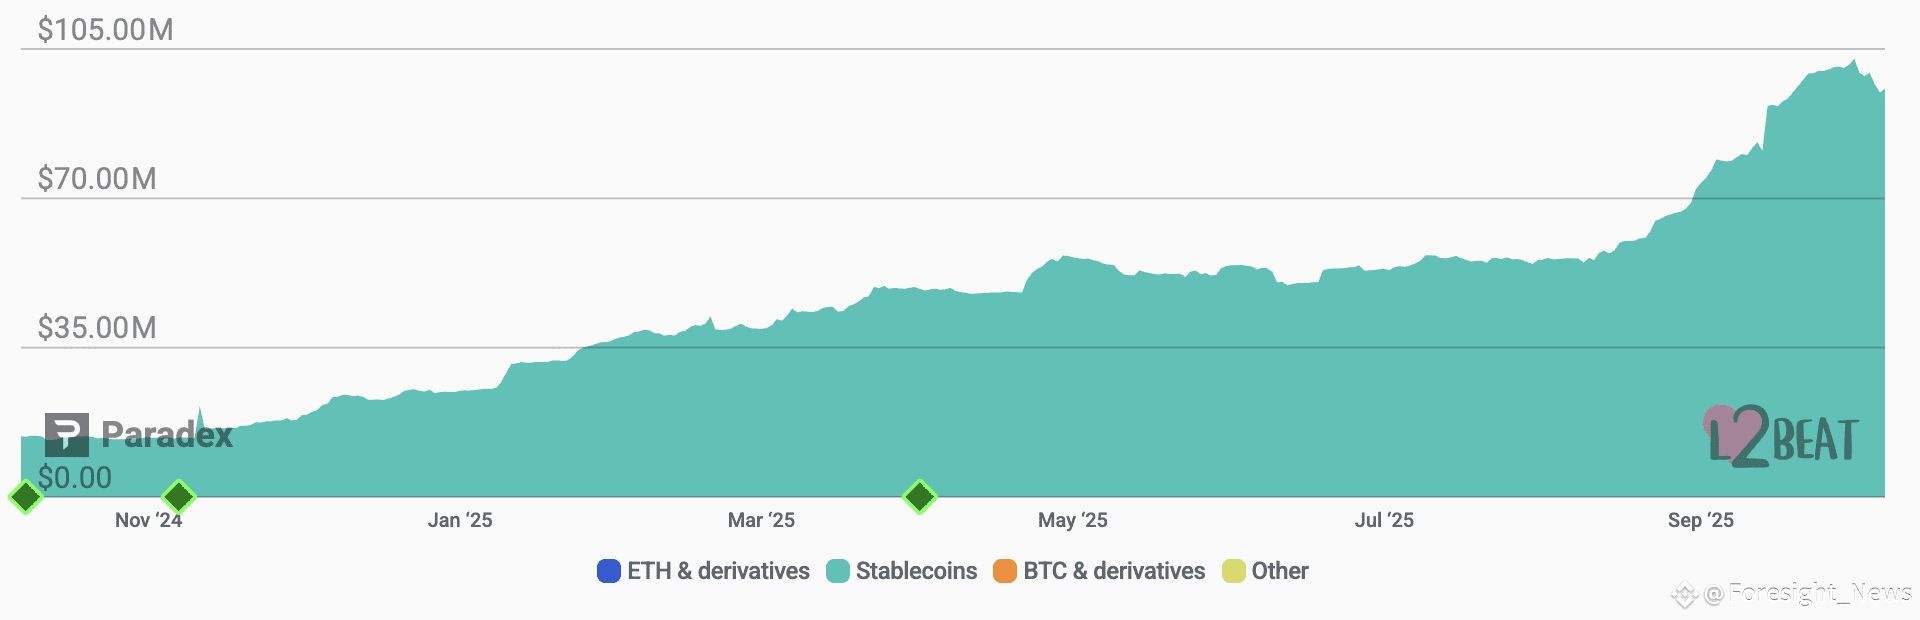Click the $70.00M axis label
The image size is (1920, 620).
(x=97, y=179)
